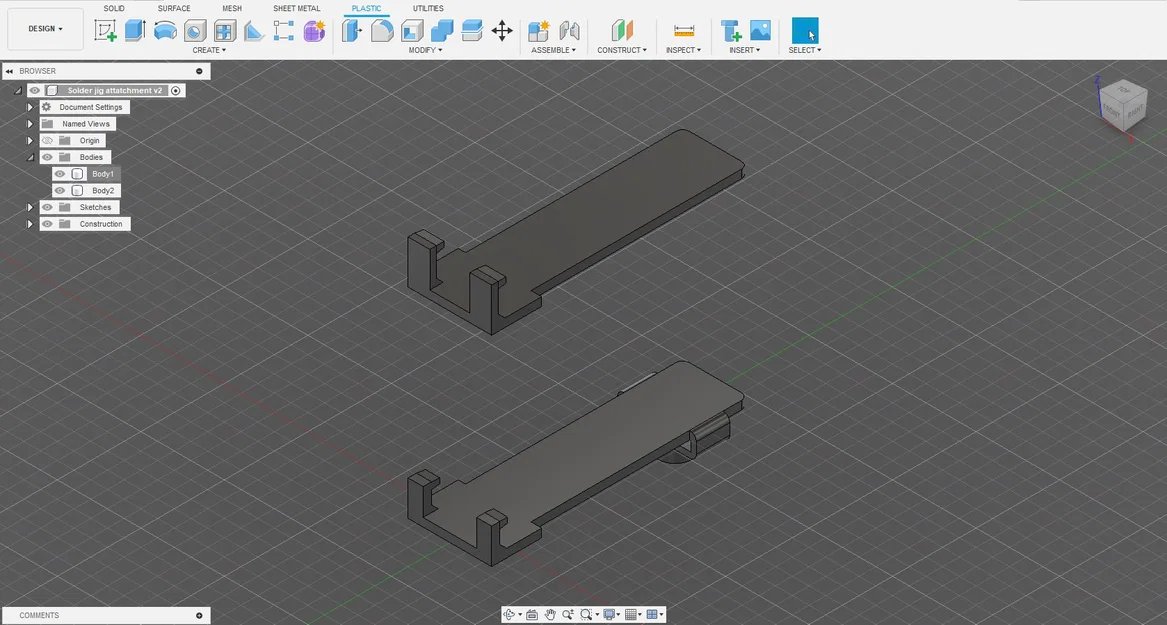This screenshot has width=1167, height=625.
Task: Open Display Settings monitor icon
Action: pyautogui.click(x=610, y=615)
